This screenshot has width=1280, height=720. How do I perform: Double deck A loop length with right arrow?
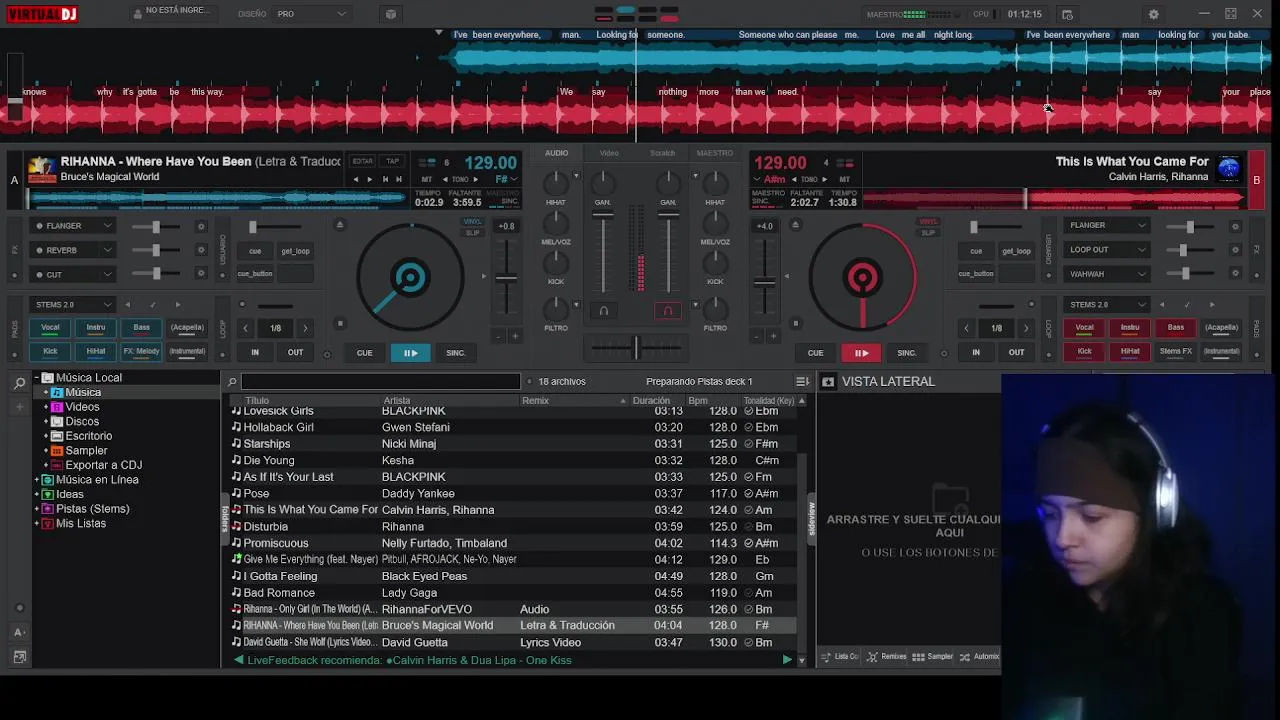click(x=305, y=328)
